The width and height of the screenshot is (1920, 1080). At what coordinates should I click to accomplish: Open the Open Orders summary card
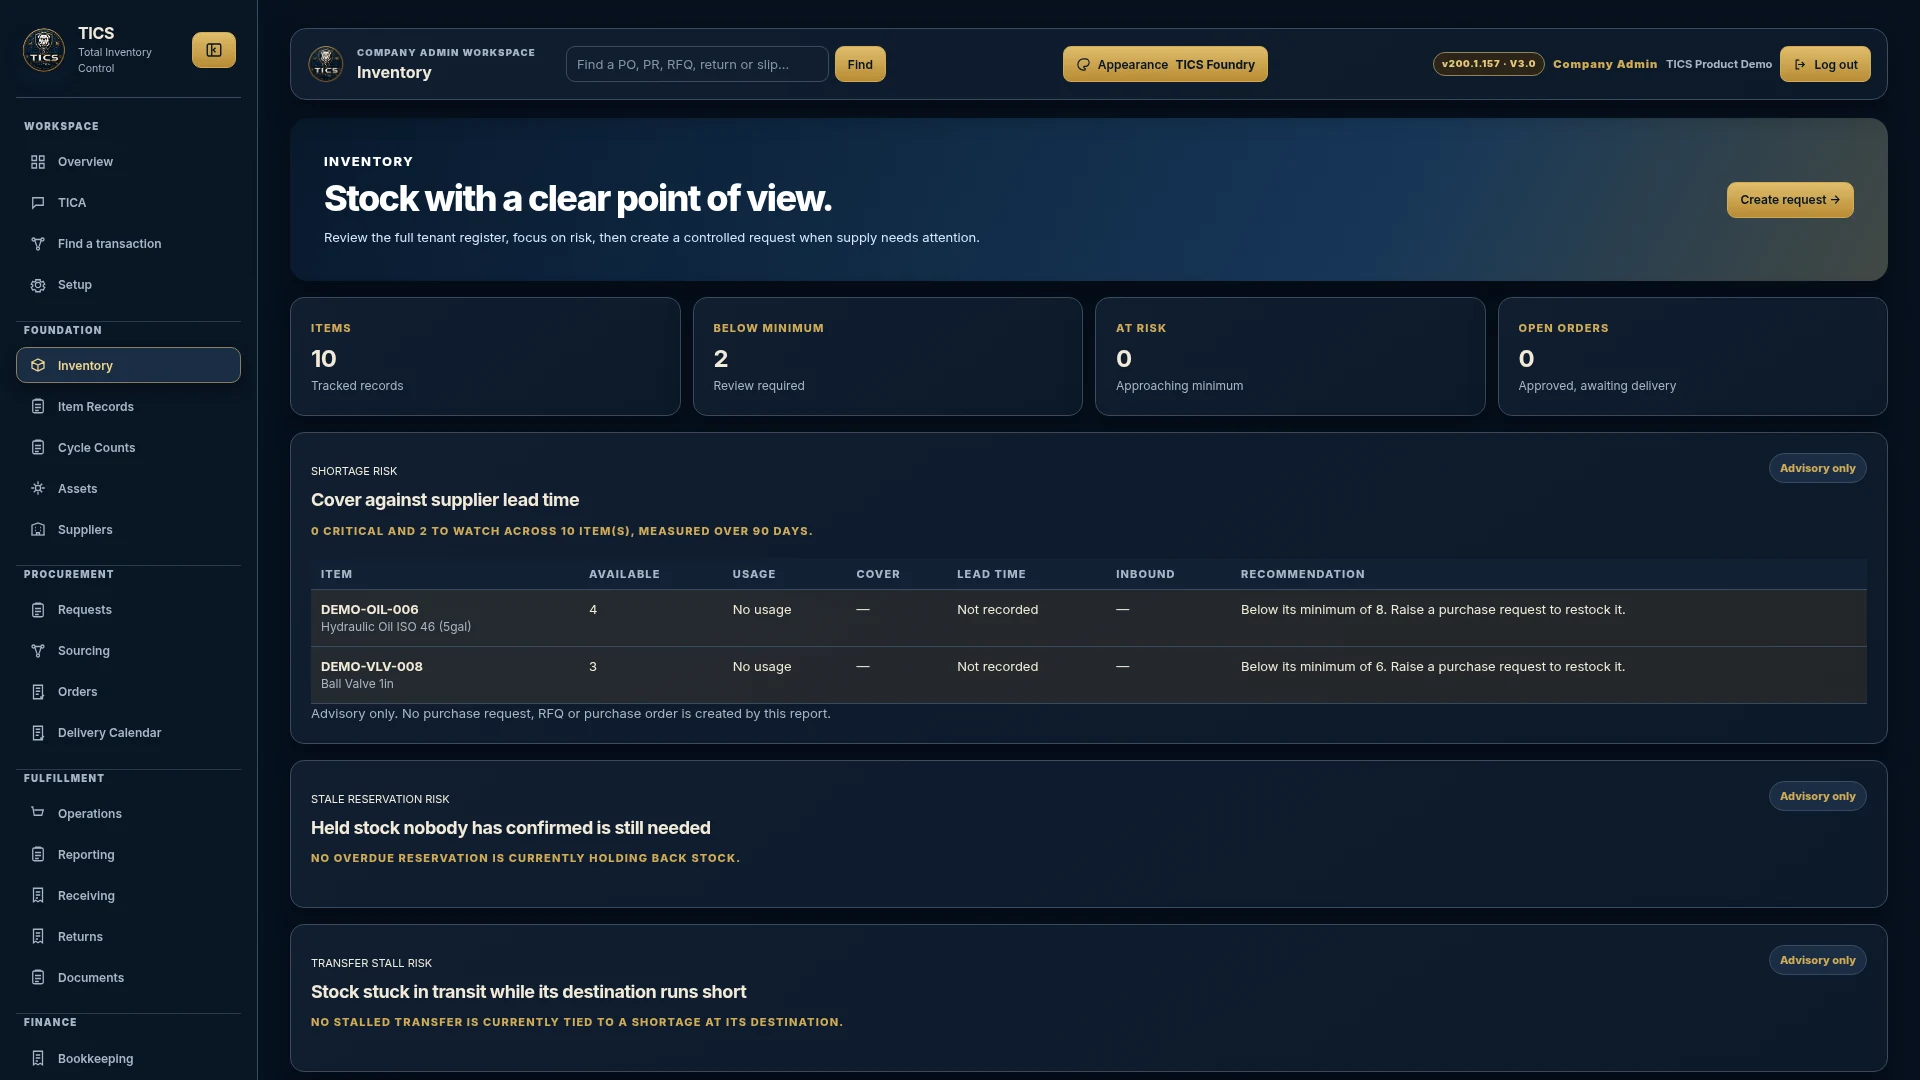pyautogui.click(x=1692, y=356)
